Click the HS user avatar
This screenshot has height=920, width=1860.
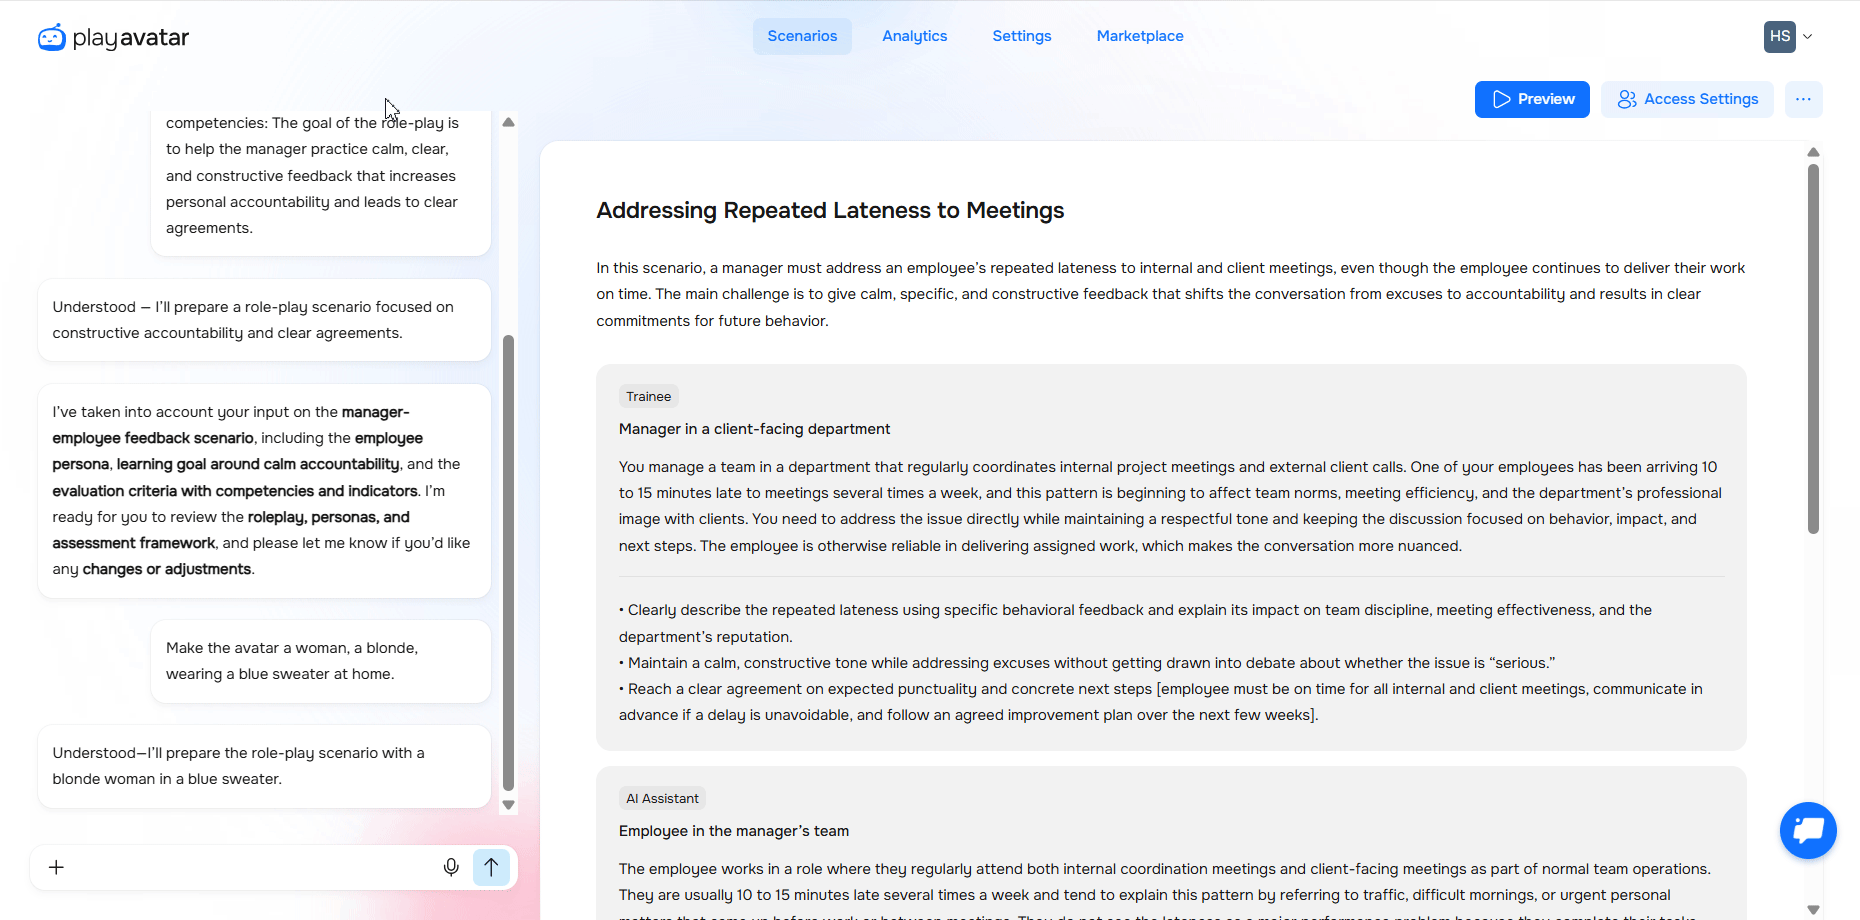coord(1780,36)
